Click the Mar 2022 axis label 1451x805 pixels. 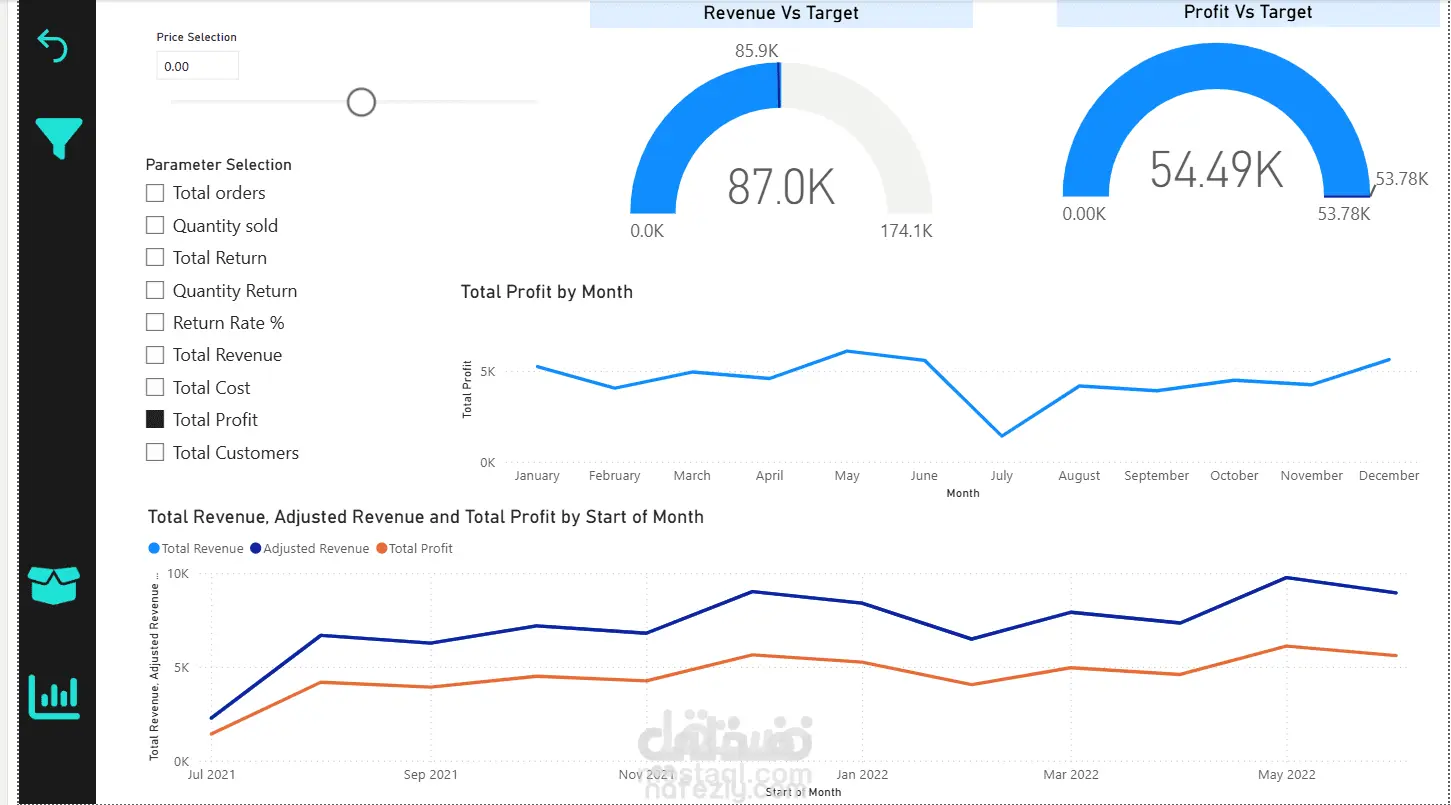(x=1071, y=775)
